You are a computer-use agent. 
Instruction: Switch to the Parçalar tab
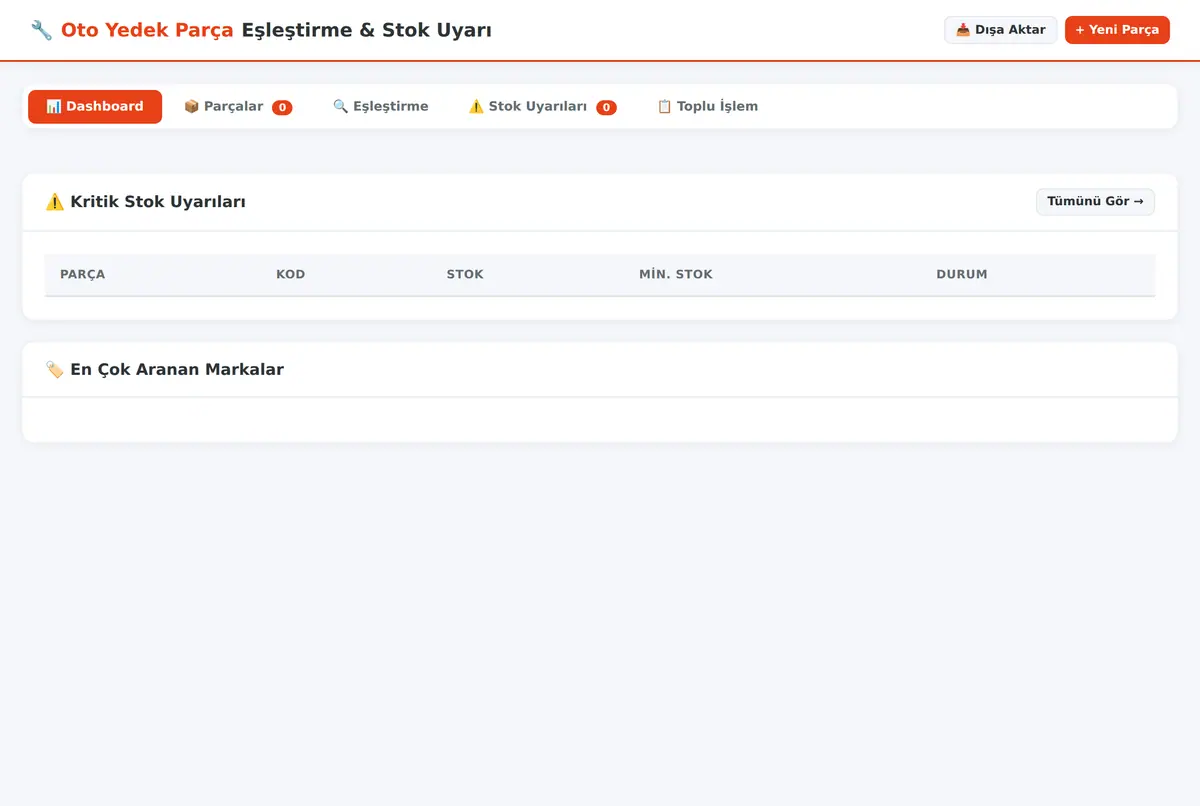coord(238,107)
